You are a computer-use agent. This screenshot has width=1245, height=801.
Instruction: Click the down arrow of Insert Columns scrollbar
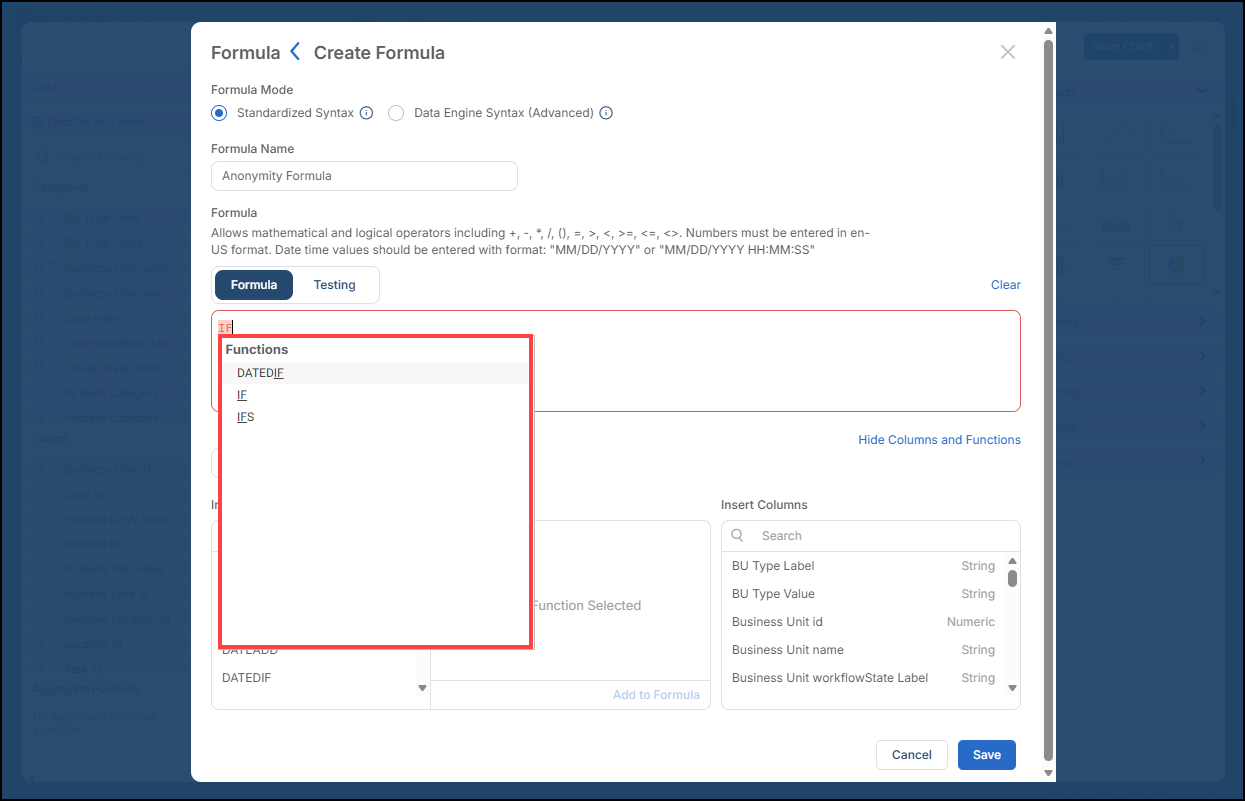click(x=1012, y=688)
